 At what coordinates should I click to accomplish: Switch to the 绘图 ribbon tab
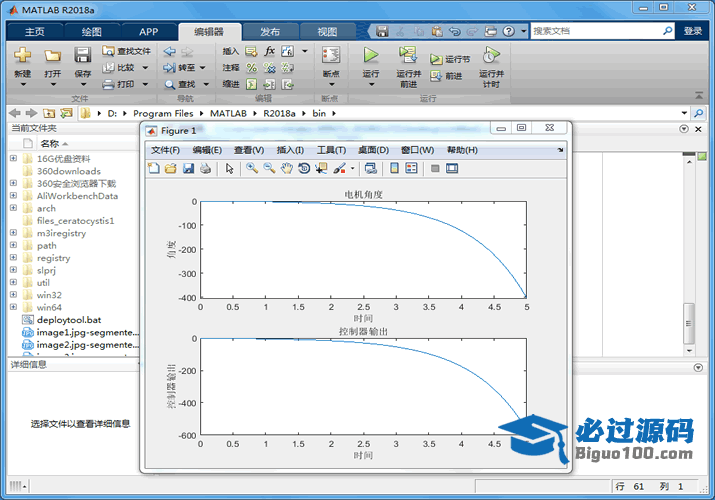(x=91, y=31)
